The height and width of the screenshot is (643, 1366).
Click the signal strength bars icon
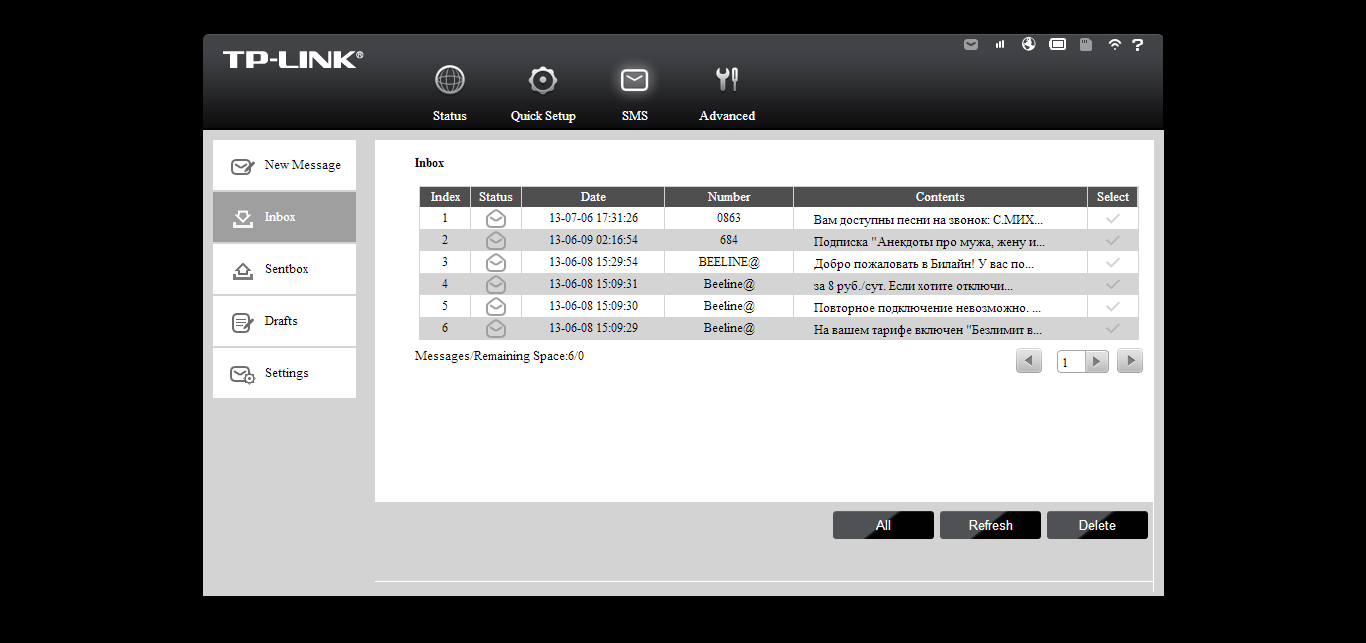coord(1000,45)
